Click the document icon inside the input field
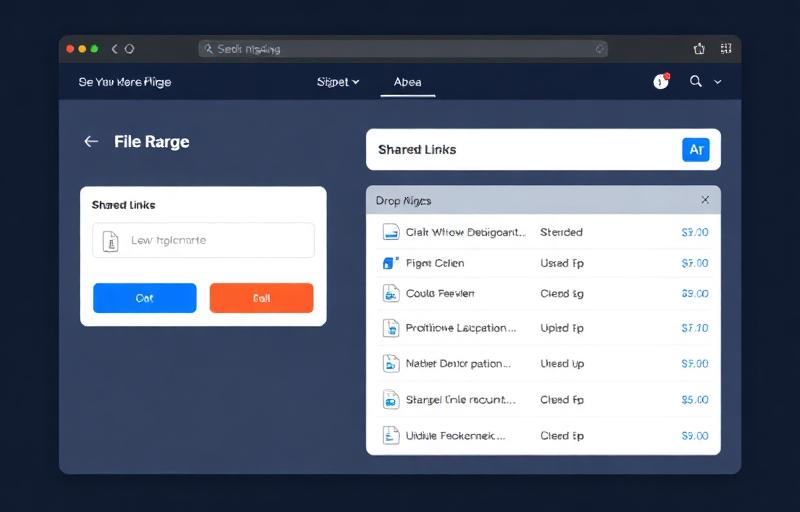800x512 pixels. coord(110,241)
